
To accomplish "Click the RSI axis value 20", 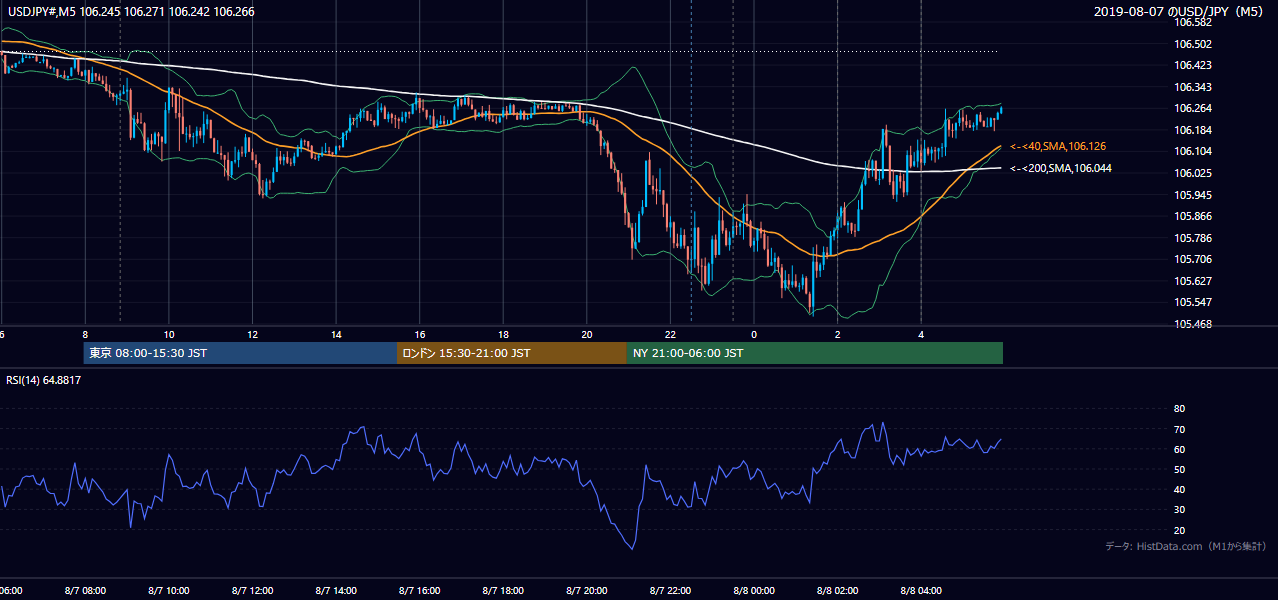I will (1179, 530).
